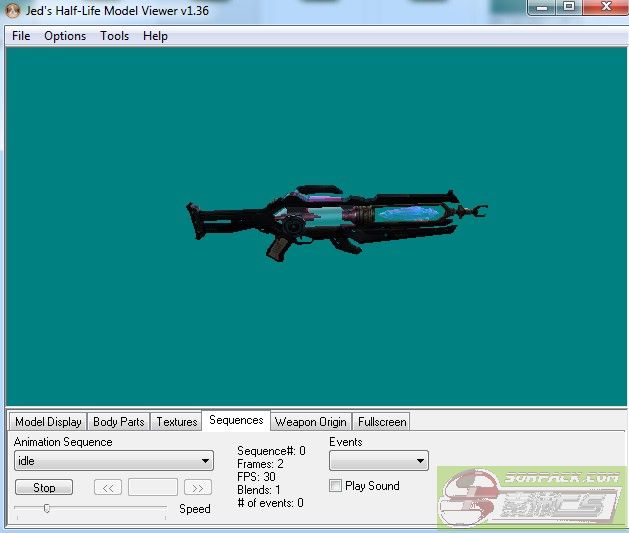Click the previous frame << button
Image resolution: width=629 pixels, height=533 pixels.
point(108,488)
